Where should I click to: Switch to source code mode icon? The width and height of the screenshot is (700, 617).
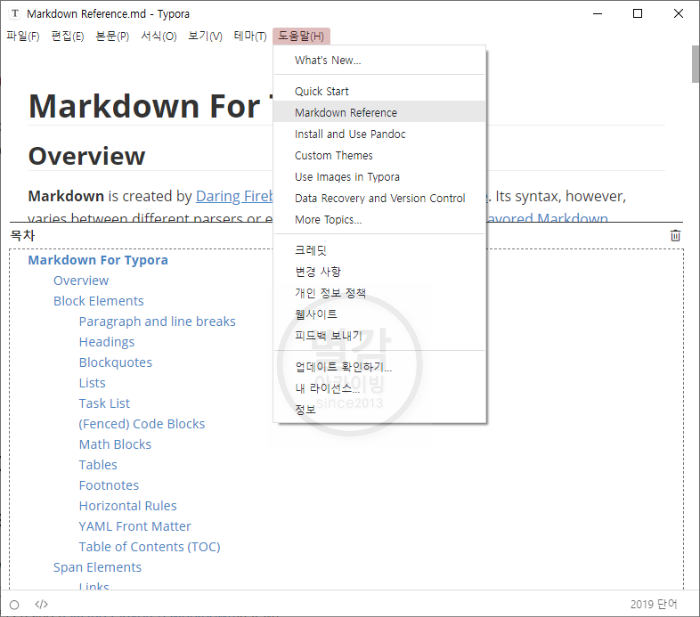tap(41, 604)
